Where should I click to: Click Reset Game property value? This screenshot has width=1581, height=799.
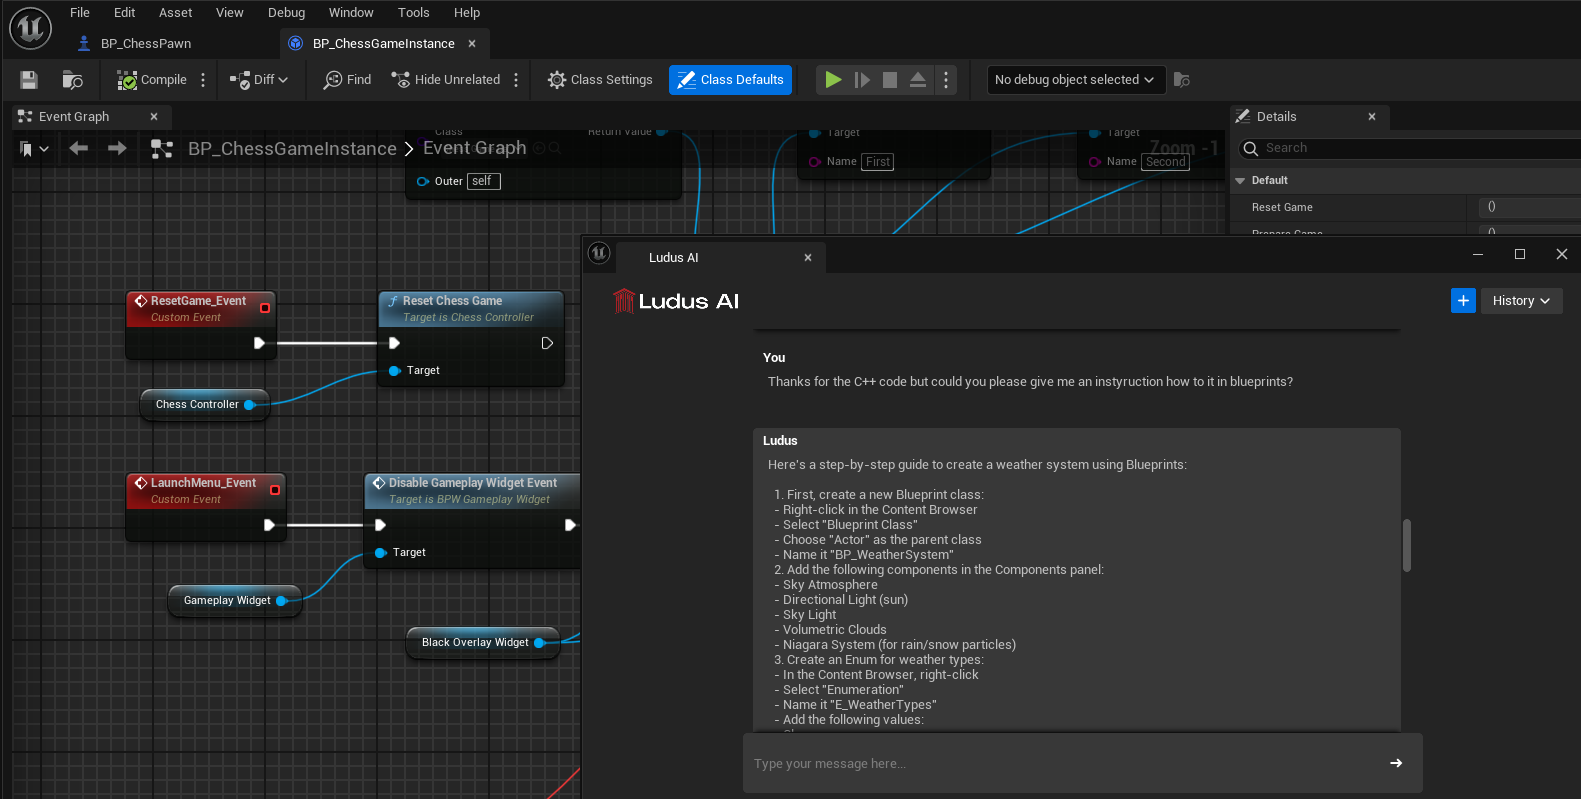coord(1530,207)
